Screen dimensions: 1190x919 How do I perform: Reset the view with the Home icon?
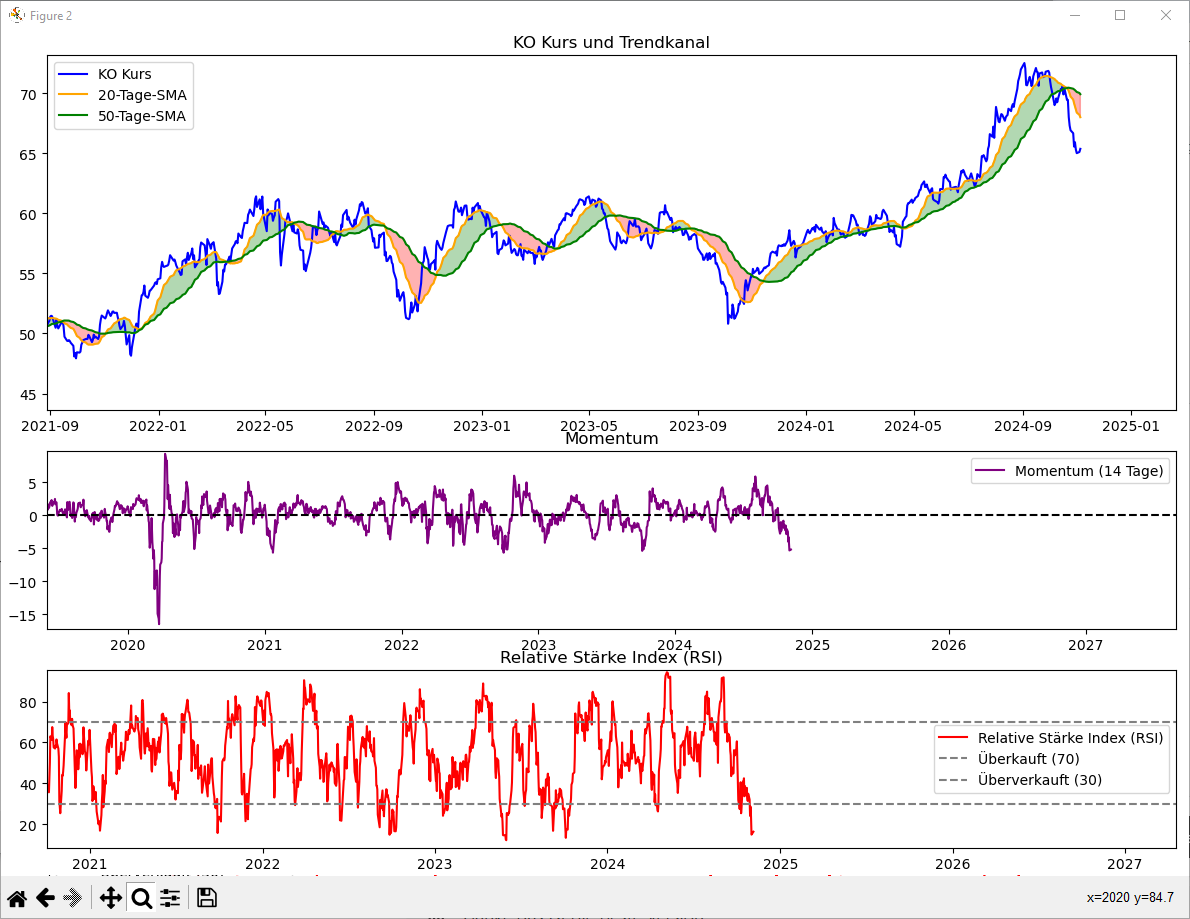coord(17,899)
